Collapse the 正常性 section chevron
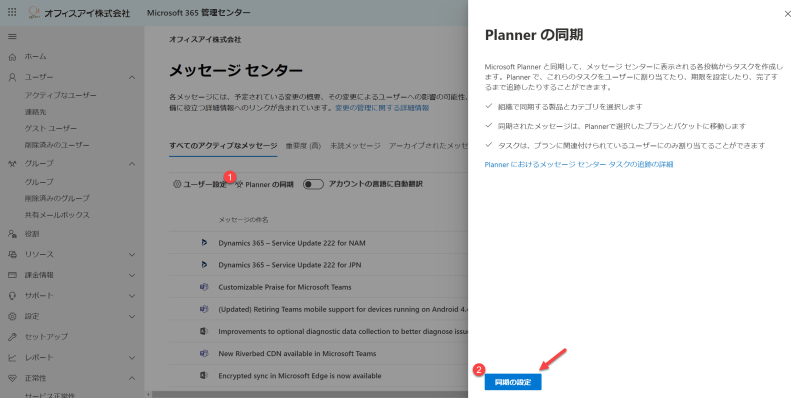800x398 pixels. pyautogui.click(x=132, y=378)
